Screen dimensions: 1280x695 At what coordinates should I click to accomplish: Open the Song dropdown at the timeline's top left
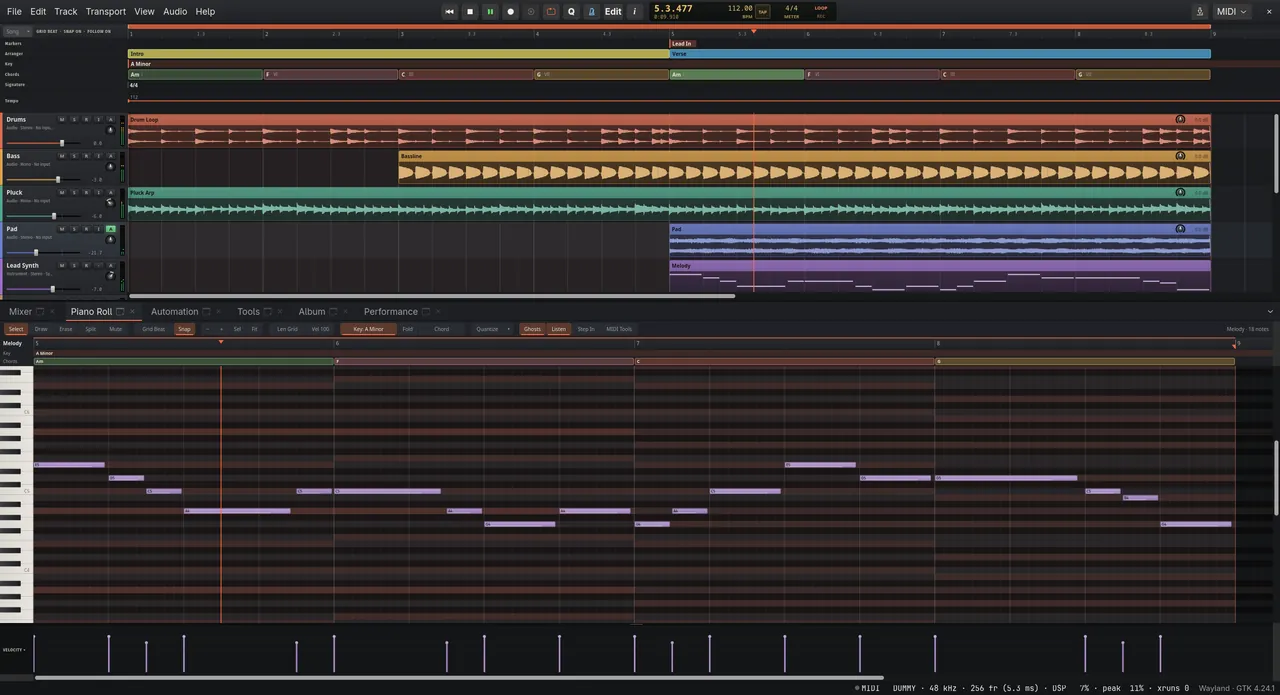click(16, 31)
